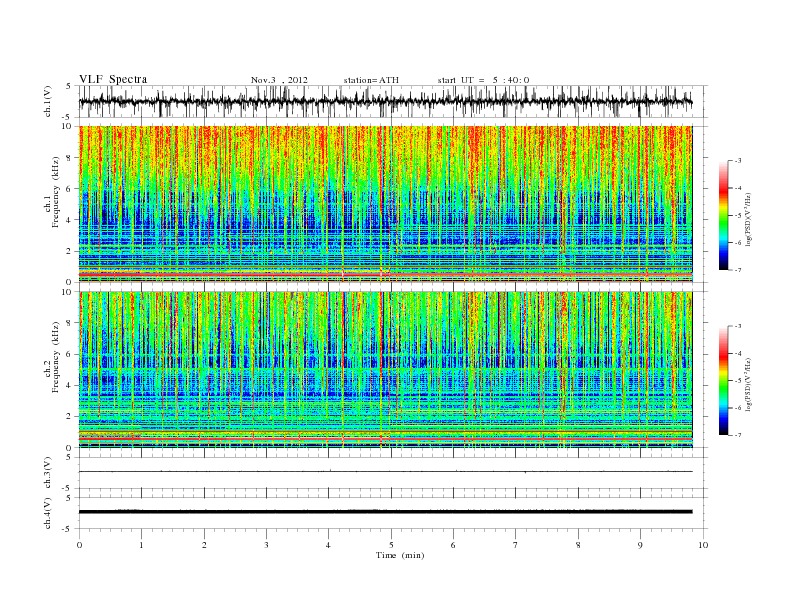Select the start UT time header text
This screenshot has height=612, width=792.
pos(483,80)
